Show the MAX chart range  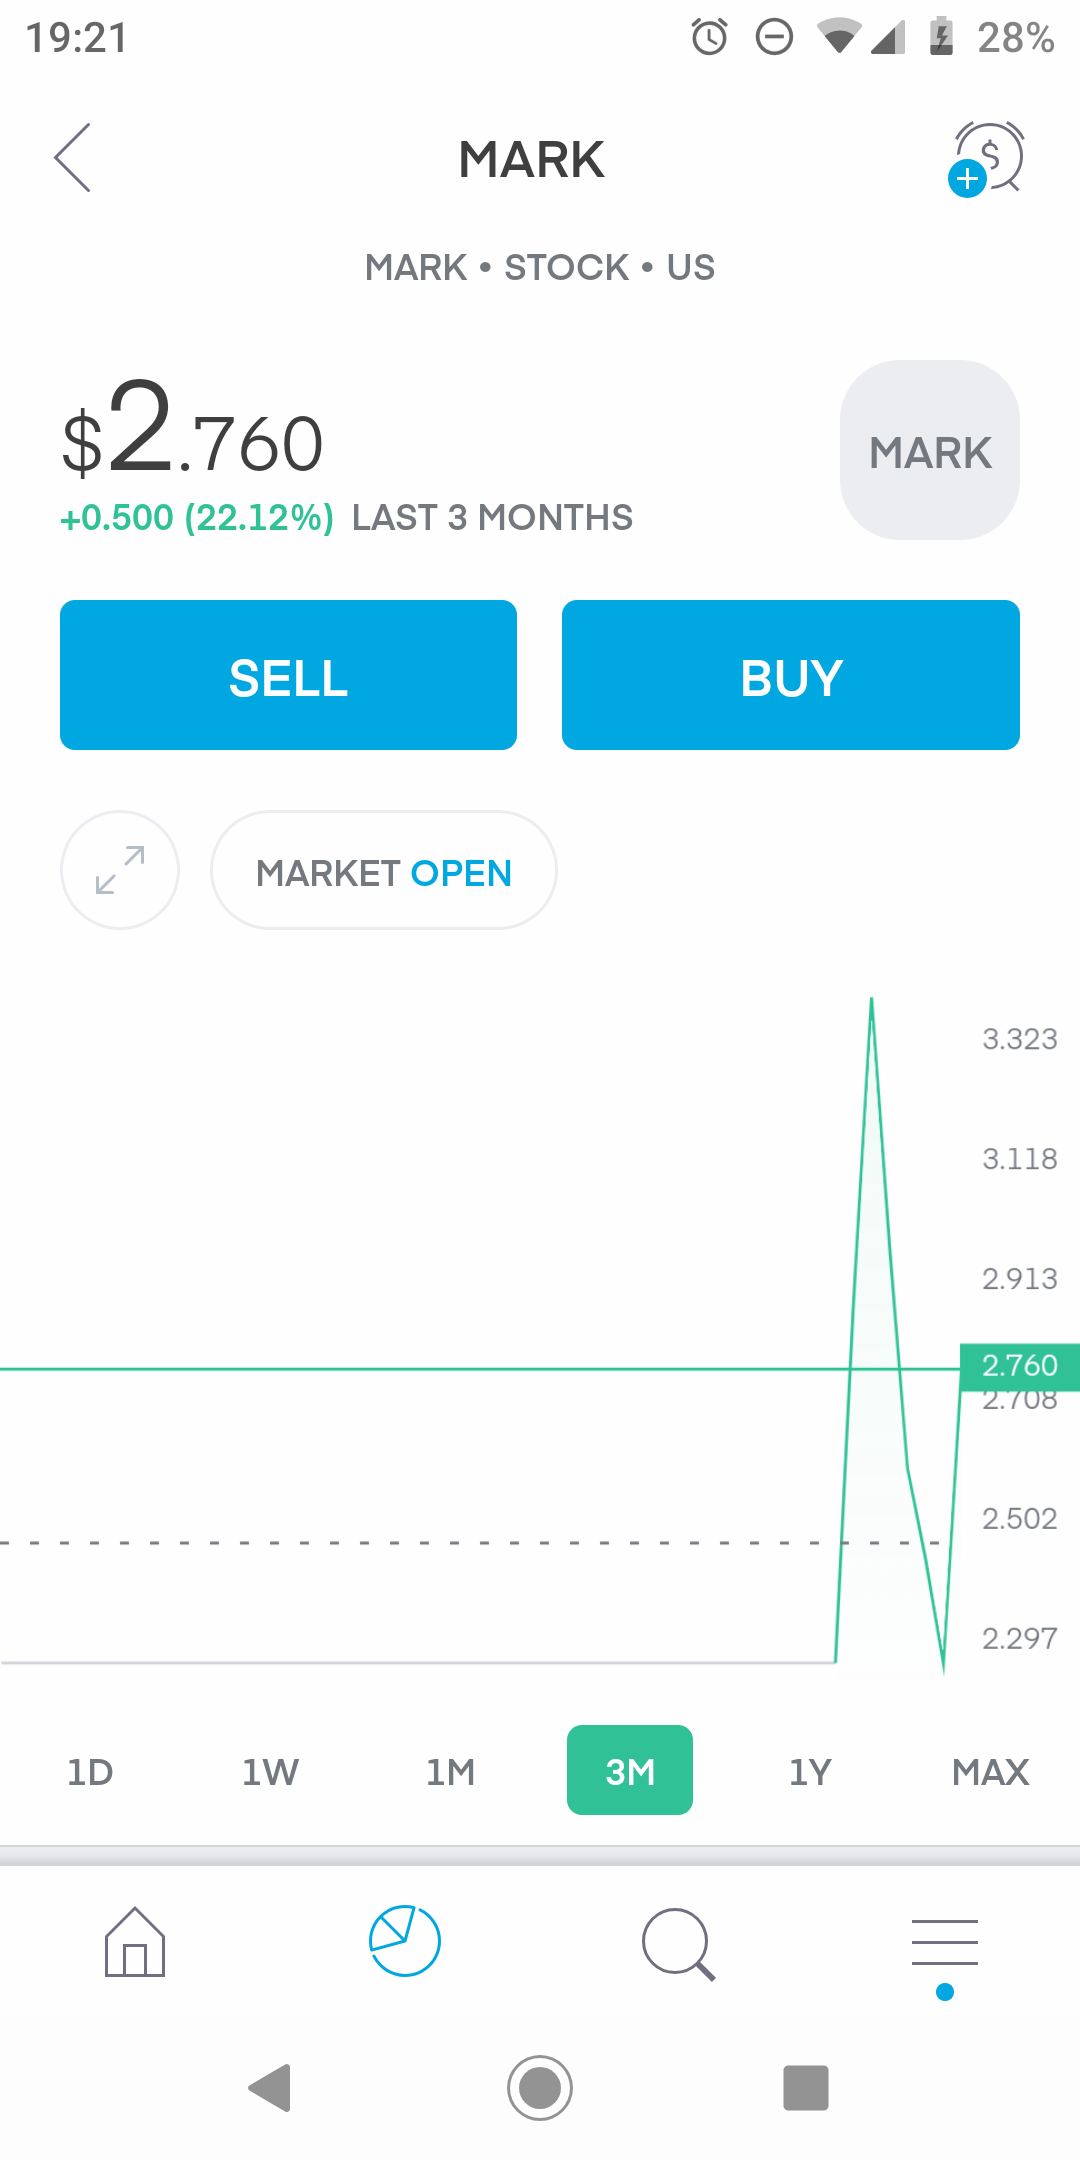click(x=990, y=1772)
